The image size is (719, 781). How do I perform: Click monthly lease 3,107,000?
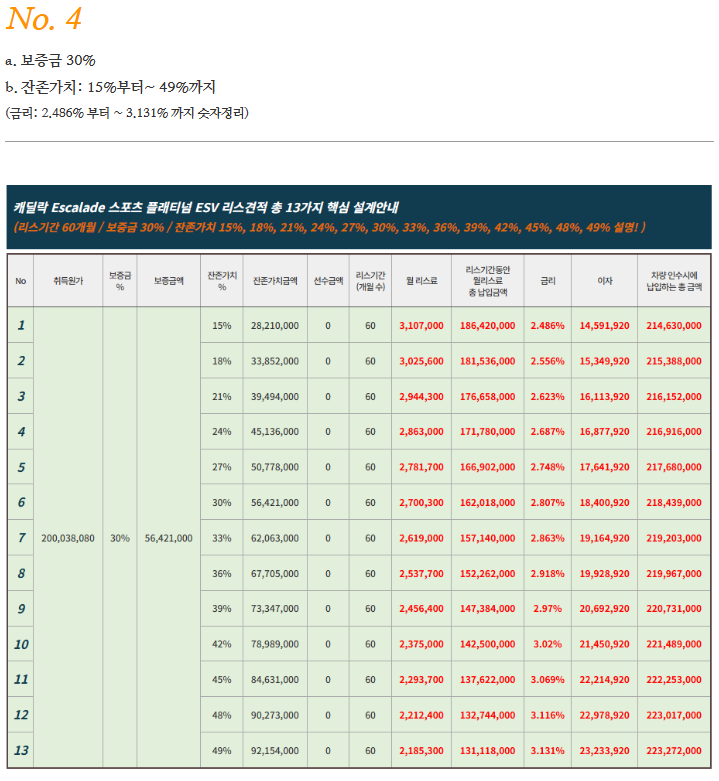[421, 326]
